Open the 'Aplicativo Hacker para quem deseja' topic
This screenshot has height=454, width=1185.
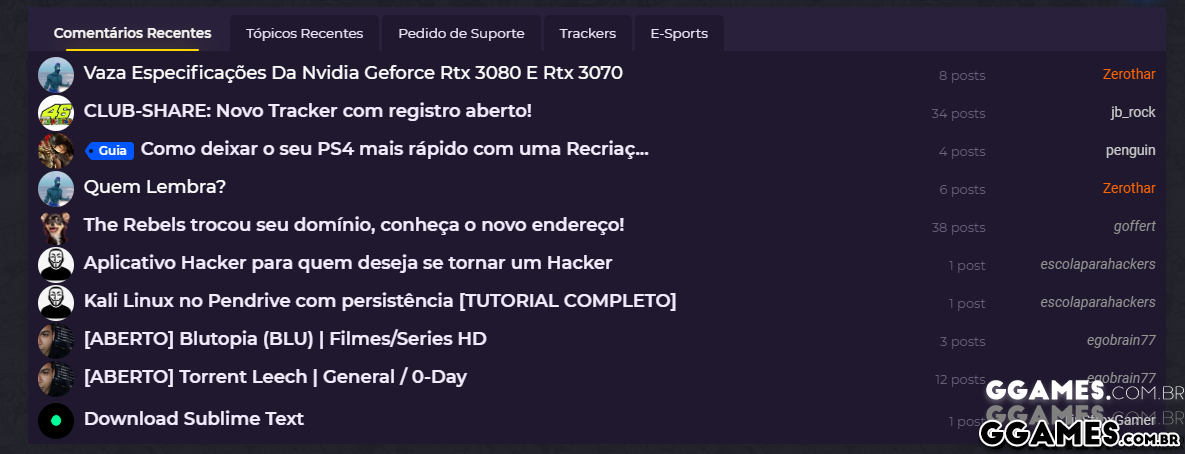[348, 263]
